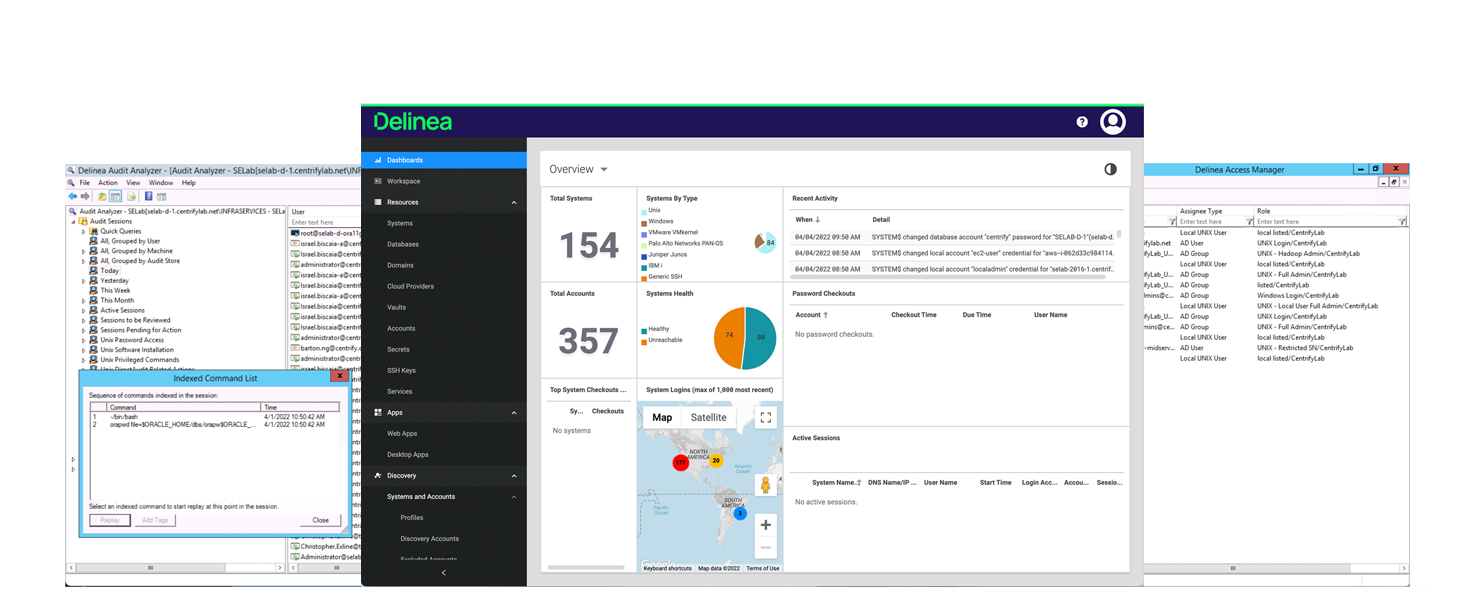Viewport: 1473px width, 615px height.
Task: Open the user profile avatar icon
Action: tap(1113, 121)
